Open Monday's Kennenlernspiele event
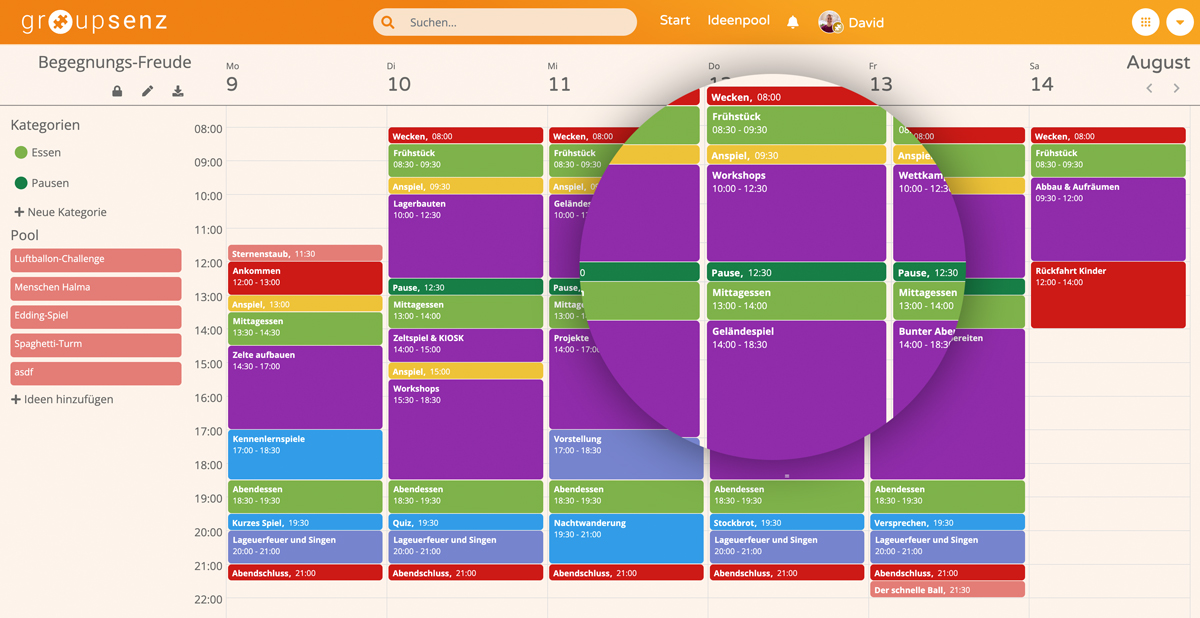1200x618 pixels. (x=305, y=454)
